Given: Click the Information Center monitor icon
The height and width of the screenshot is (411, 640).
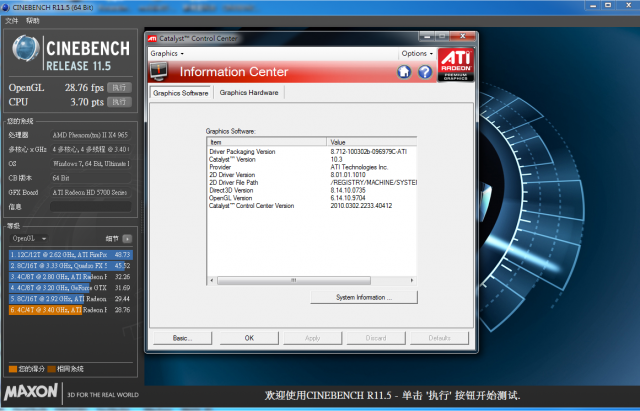Looking at the screenshot, I should coord(159,71).
